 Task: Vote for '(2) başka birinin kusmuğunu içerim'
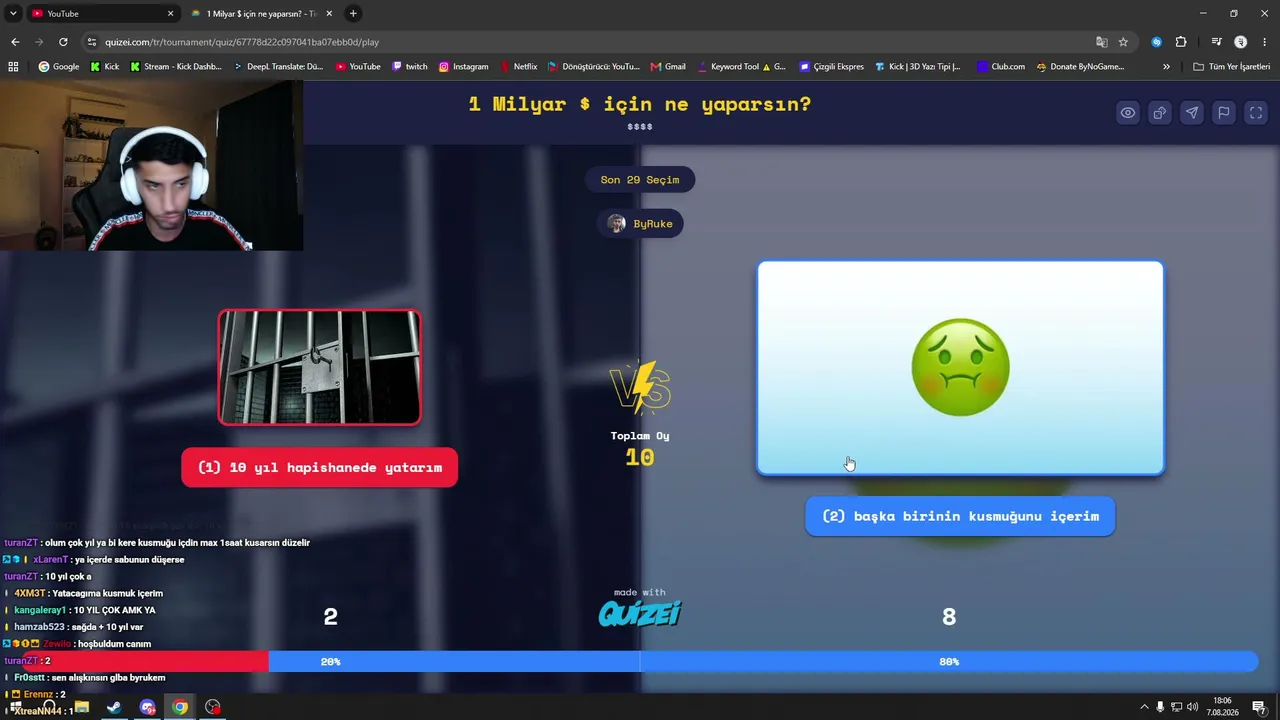[x=960, y=516]
